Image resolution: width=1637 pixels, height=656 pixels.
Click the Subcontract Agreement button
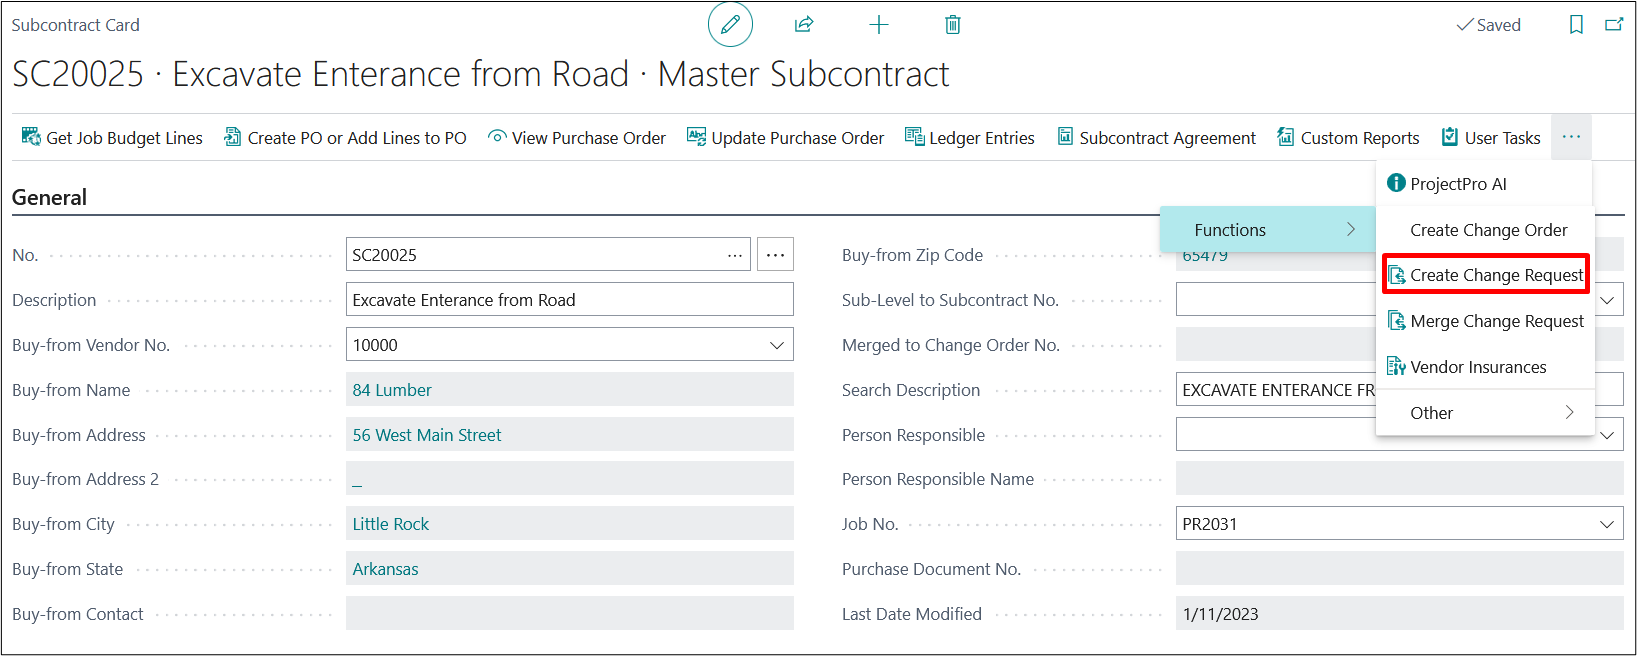click(x=1157, y=138)
